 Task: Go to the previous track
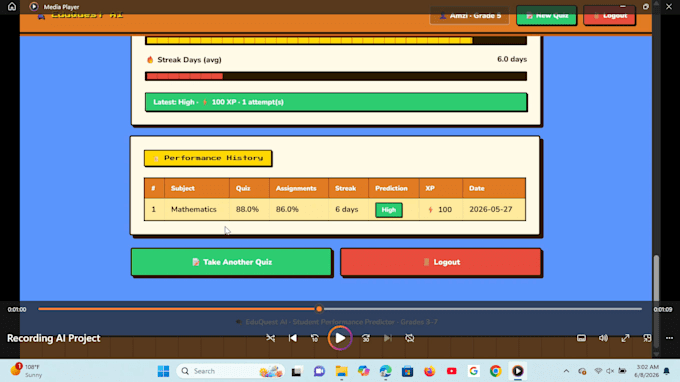pyautogui.click(x=293, y=338)
